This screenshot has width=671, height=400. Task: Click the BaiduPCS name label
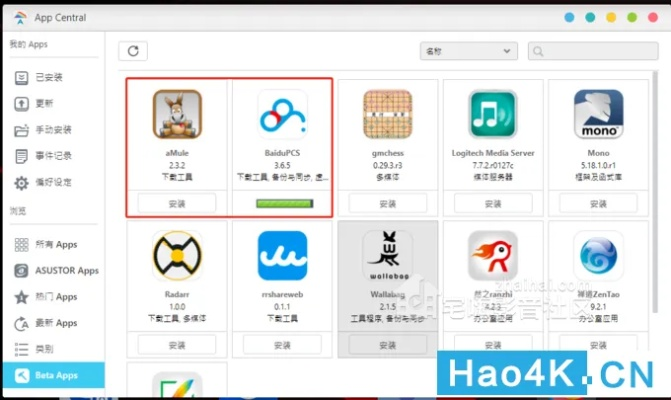pyautogui.click(x=282, y=153)
